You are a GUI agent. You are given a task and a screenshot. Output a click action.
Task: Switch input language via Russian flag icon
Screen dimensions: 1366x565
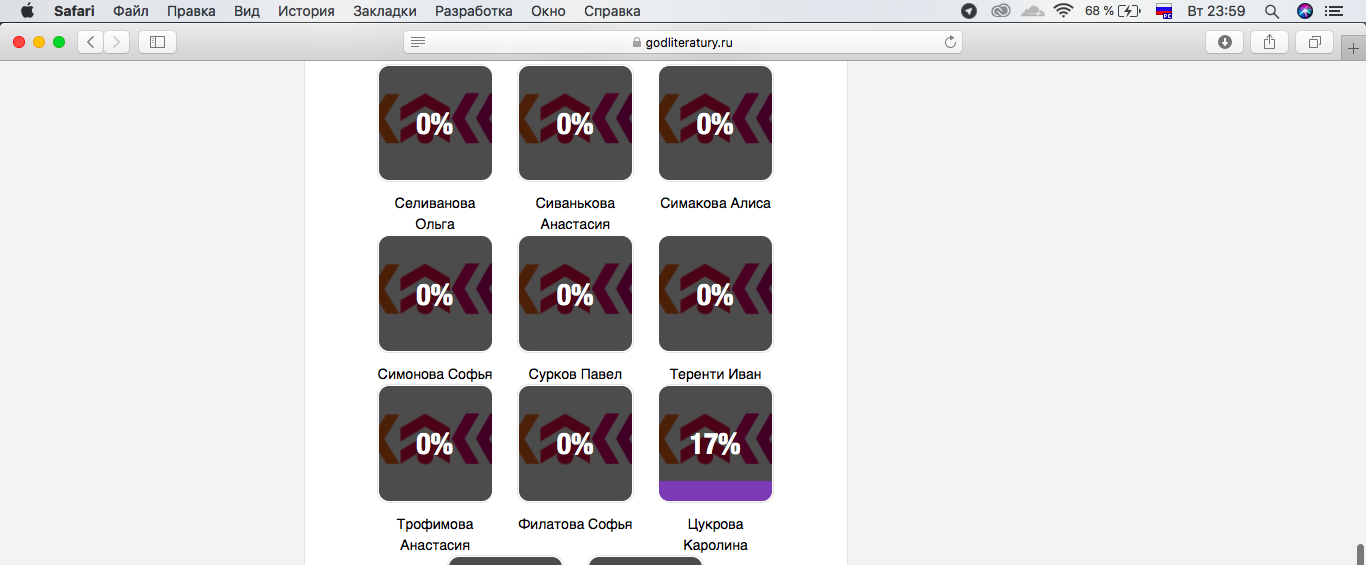coord(1164,11)
